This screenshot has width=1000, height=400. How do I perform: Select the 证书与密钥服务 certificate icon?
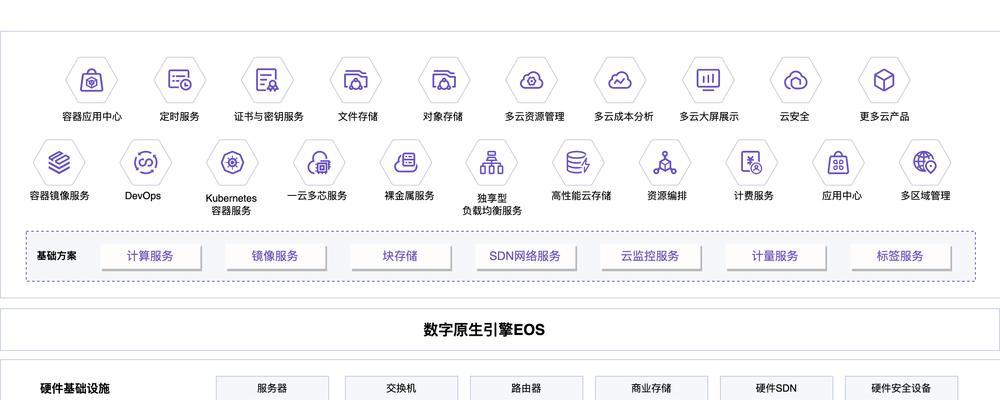point(267,80)
